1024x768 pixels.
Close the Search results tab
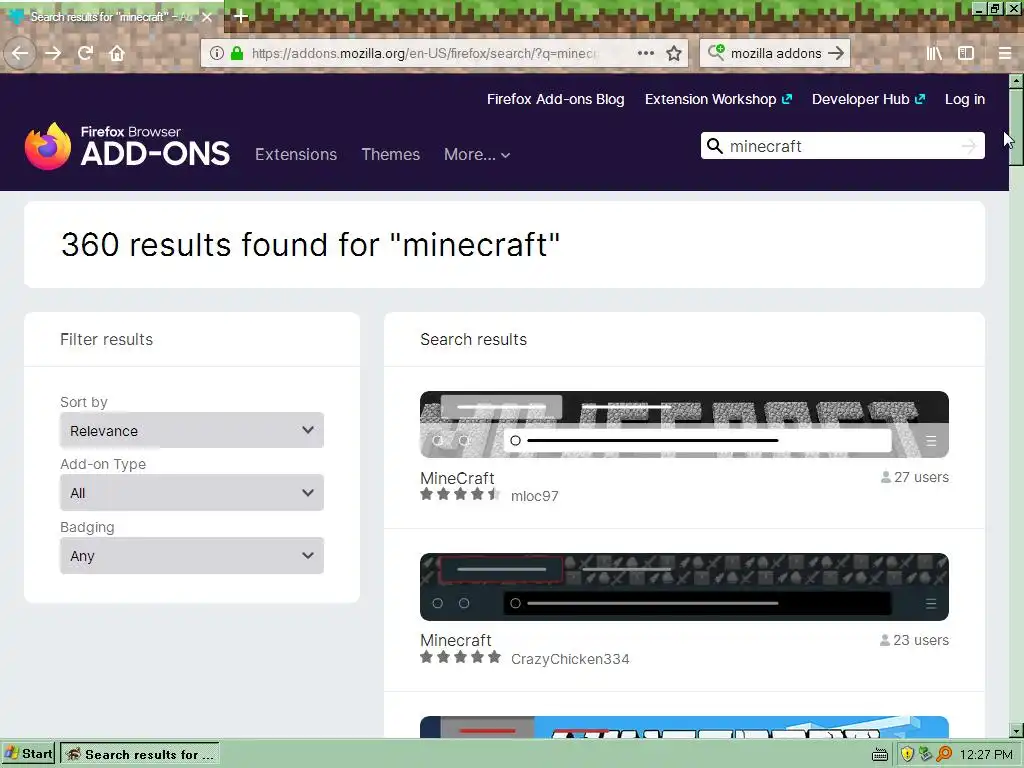coord(207,17)
